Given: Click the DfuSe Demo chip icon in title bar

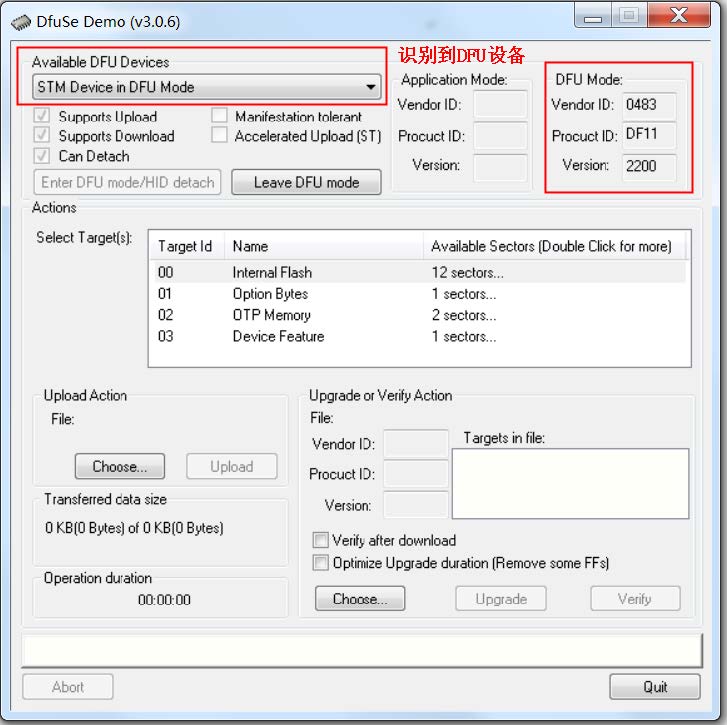Looking at the screenshot, I should [20, 22].
